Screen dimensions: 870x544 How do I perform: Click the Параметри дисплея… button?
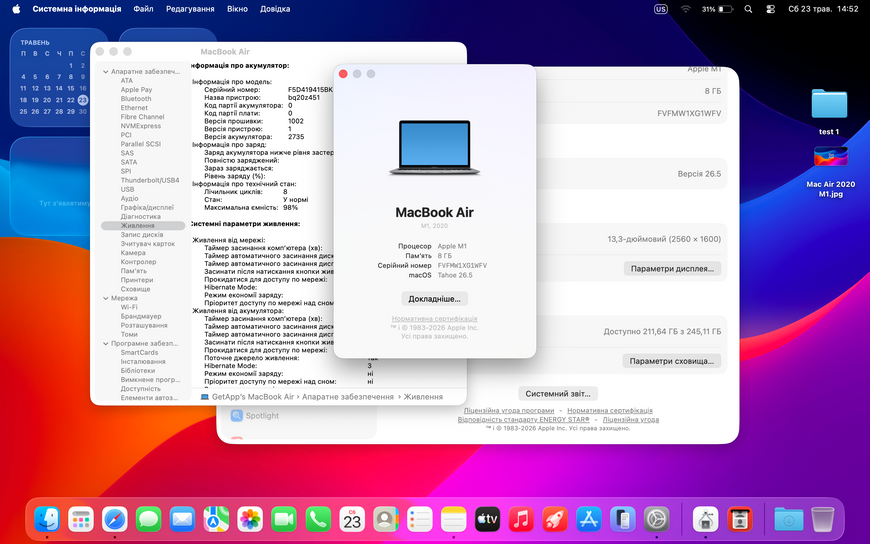[x=672, y=268]
